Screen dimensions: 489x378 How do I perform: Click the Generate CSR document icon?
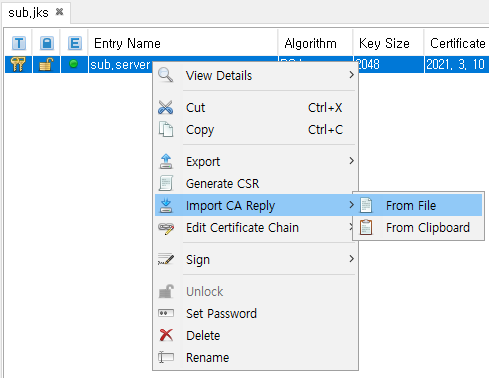click(x=166, y=183)
